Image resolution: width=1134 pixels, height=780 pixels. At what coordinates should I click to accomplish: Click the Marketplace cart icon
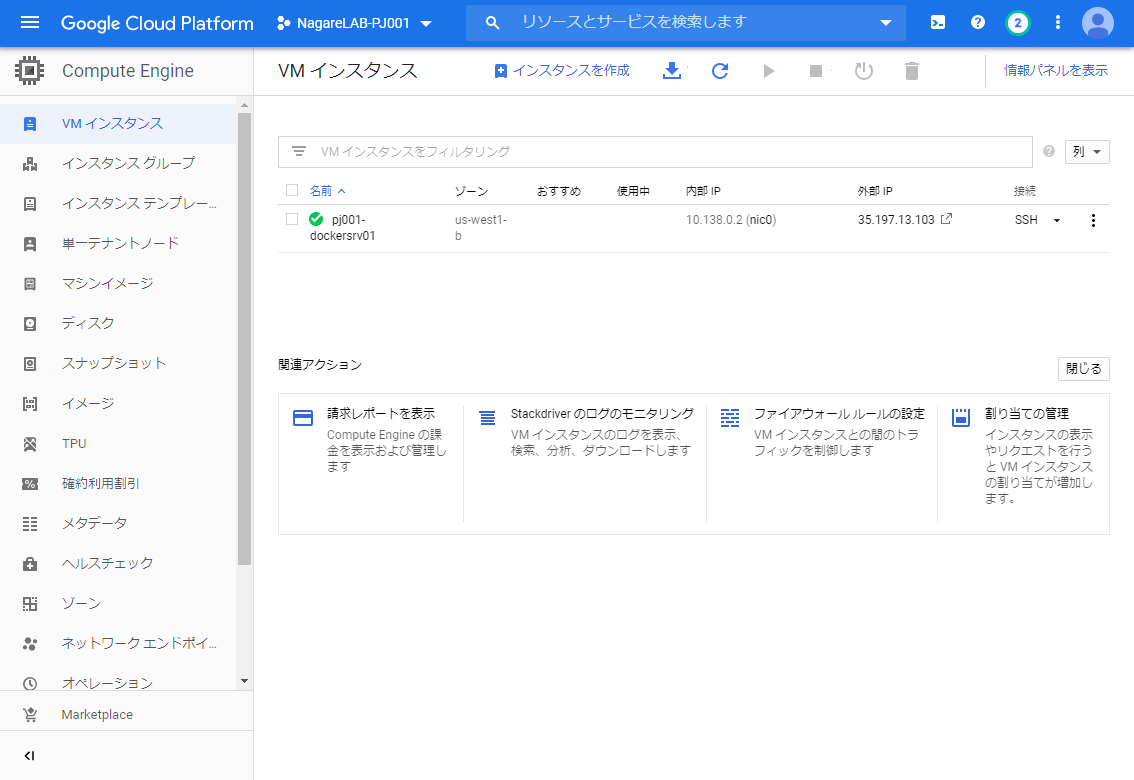click(x=30, y=714)
